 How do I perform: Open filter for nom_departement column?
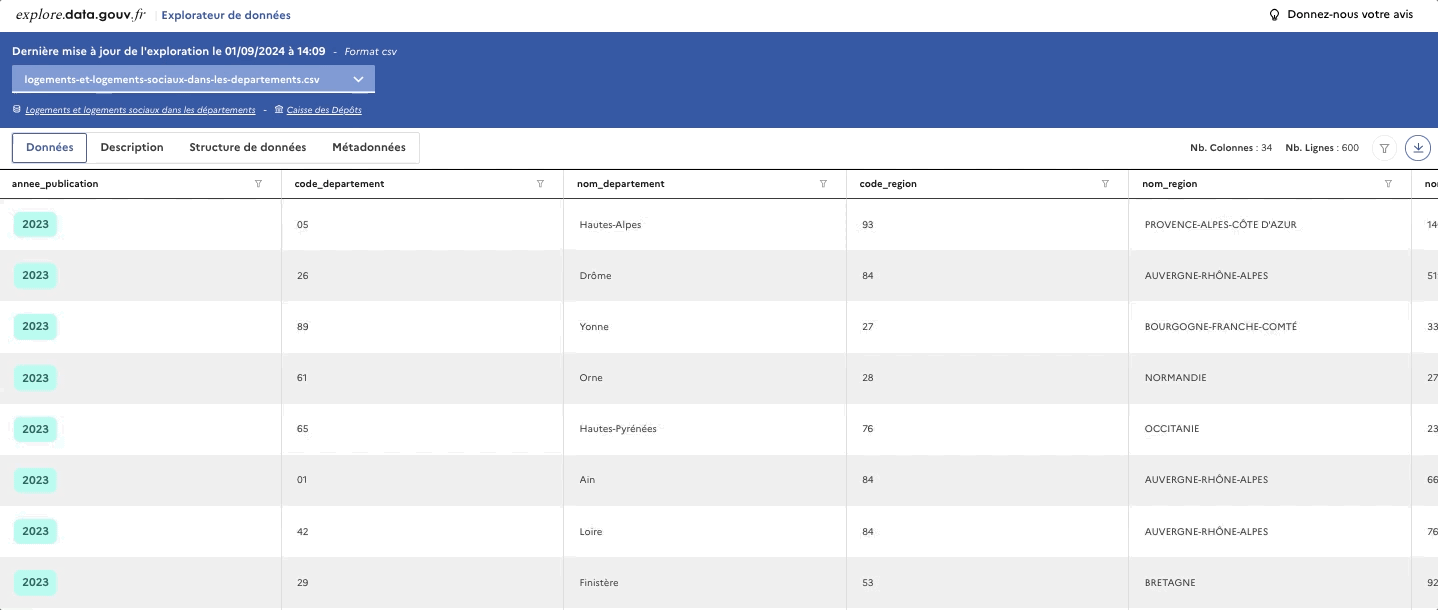823,184
